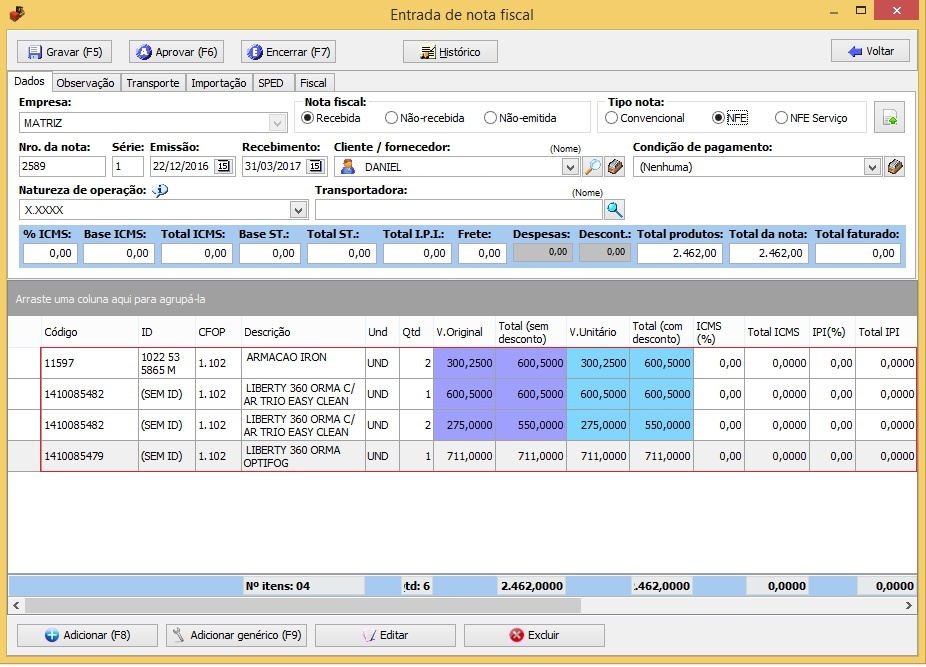The image size is (926, 667).
Task: Select the Não-emitida radio option
Action: (x=490, y=118)
